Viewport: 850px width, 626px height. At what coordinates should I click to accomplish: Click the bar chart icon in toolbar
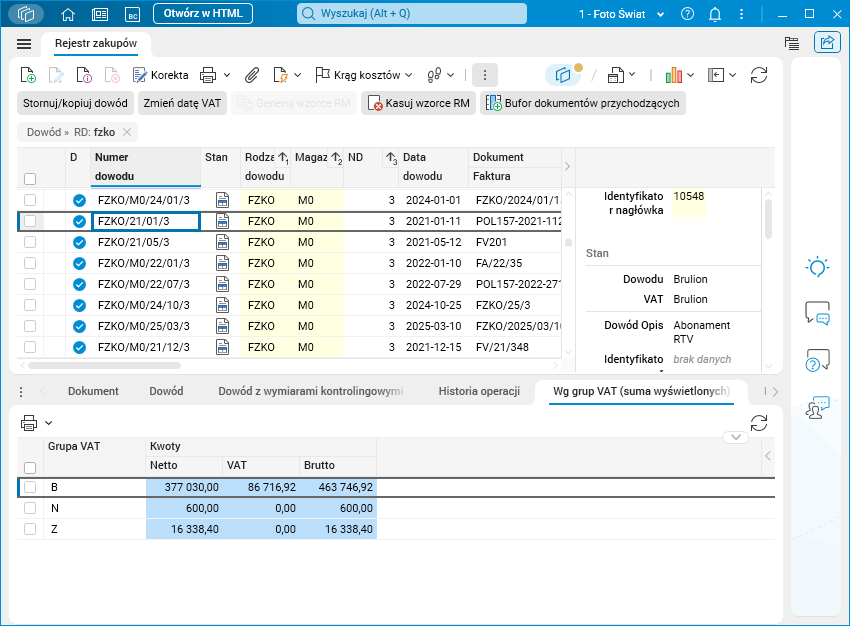673,75
